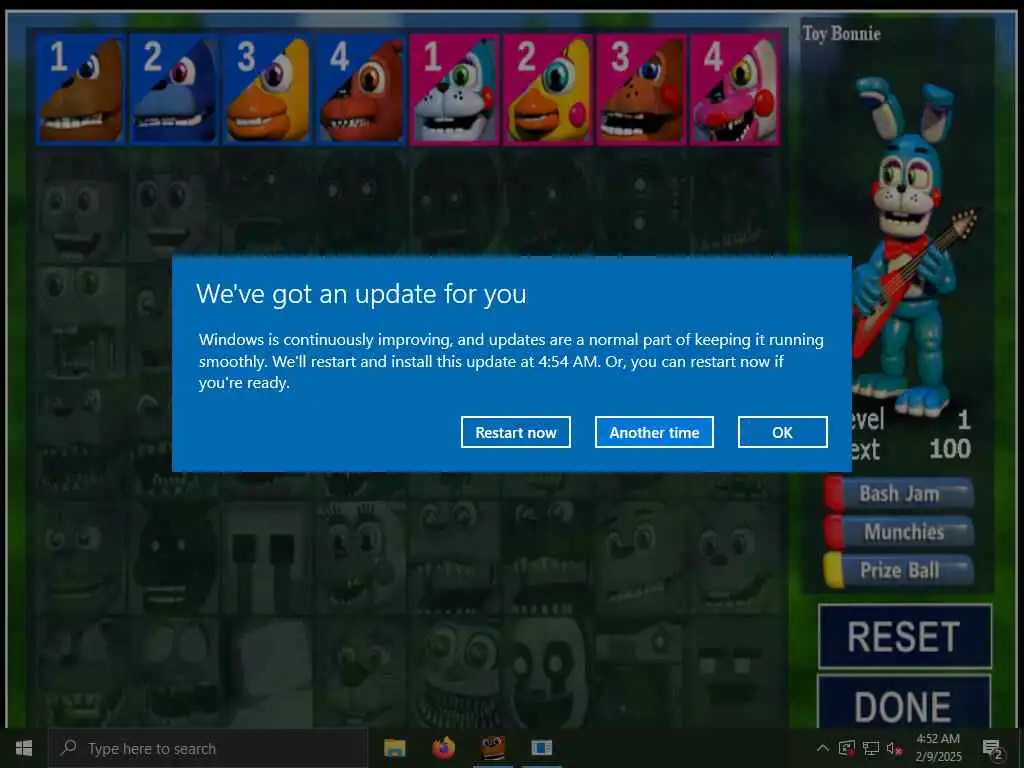Click the FNaF World taskbar icon
This screenshot has width=1024, height=768.
[x=493, y=748]
